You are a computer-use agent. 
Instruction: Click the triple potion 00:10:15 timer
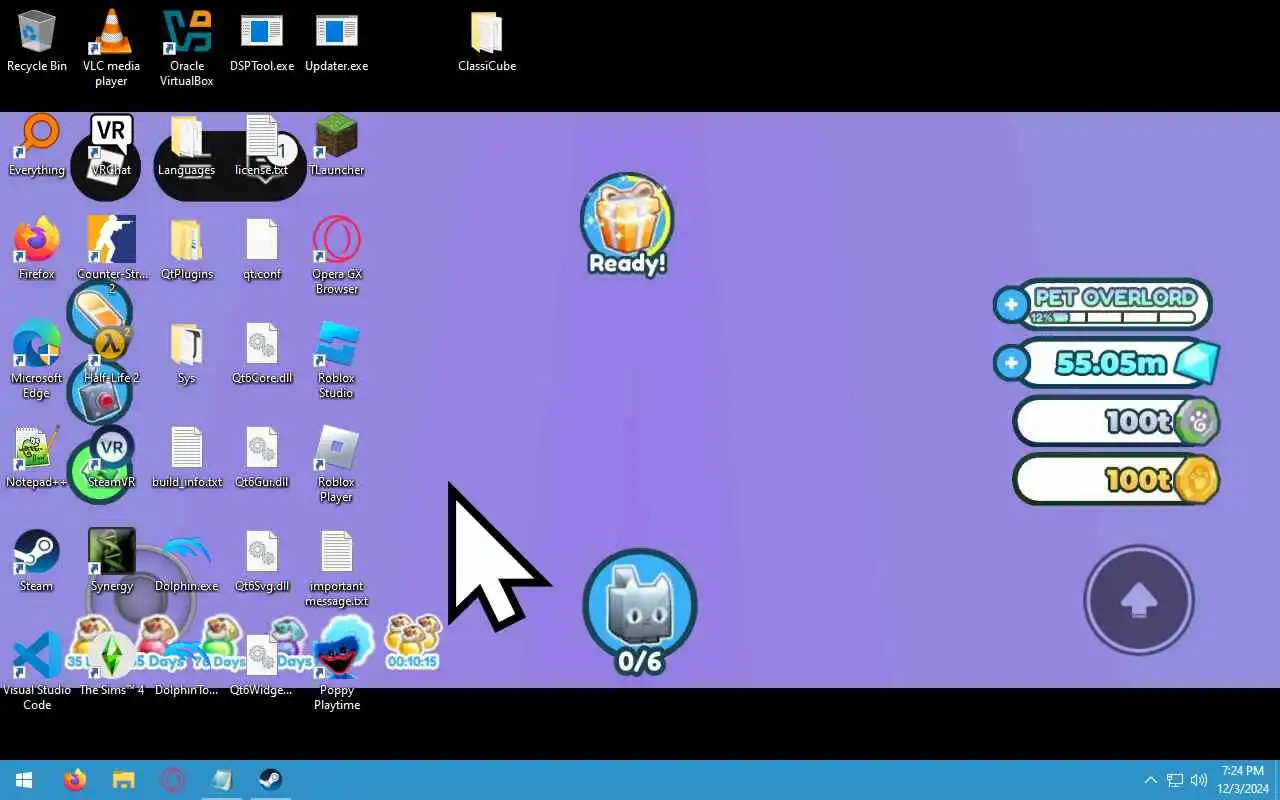point(413,642)
